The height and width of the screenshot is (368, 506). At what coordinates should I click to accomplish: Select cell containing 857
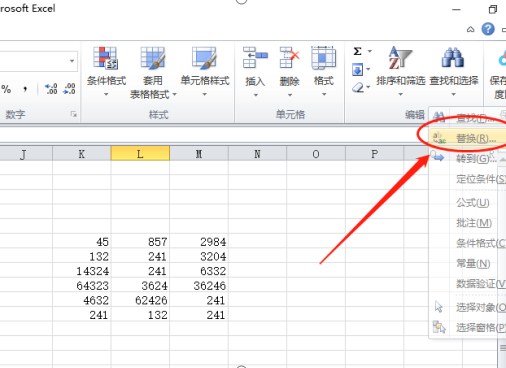pos(140,241)
